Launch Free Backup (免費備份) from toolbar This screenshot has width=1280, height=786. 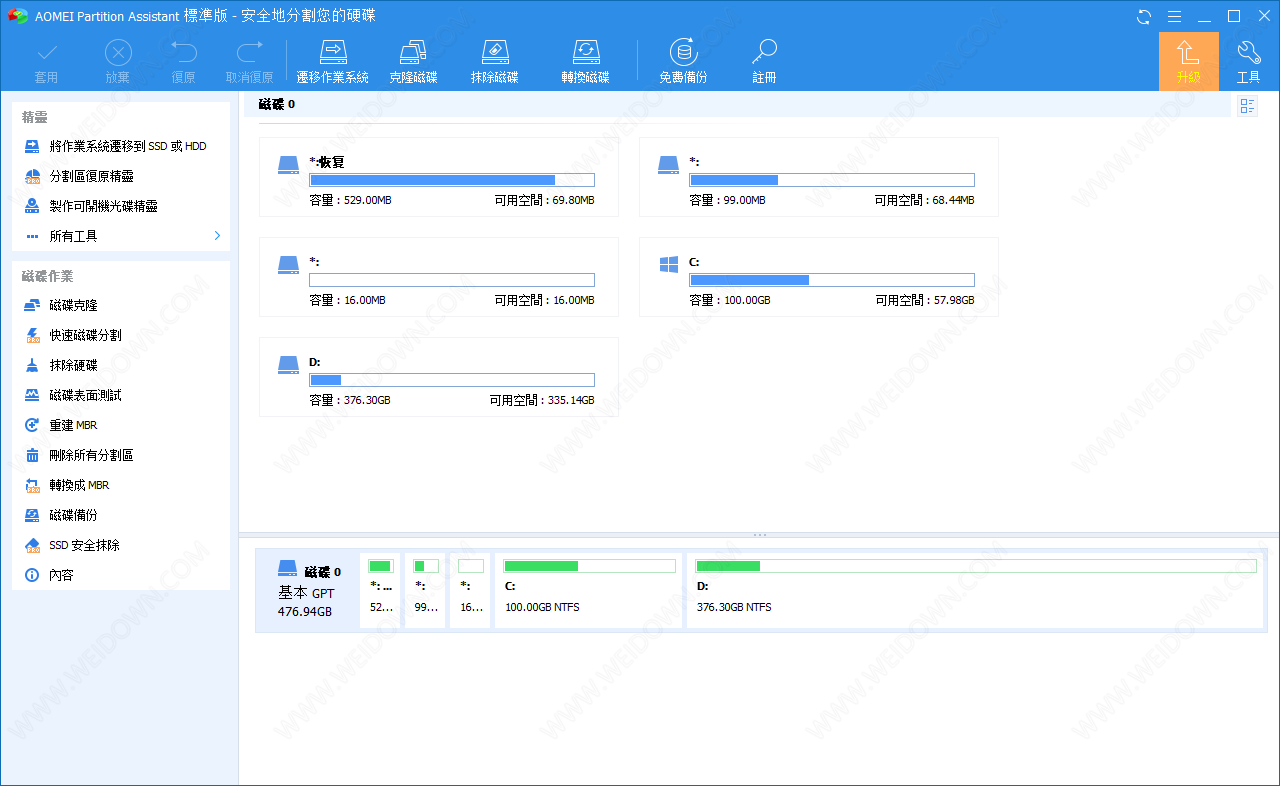tap(683, 61)
